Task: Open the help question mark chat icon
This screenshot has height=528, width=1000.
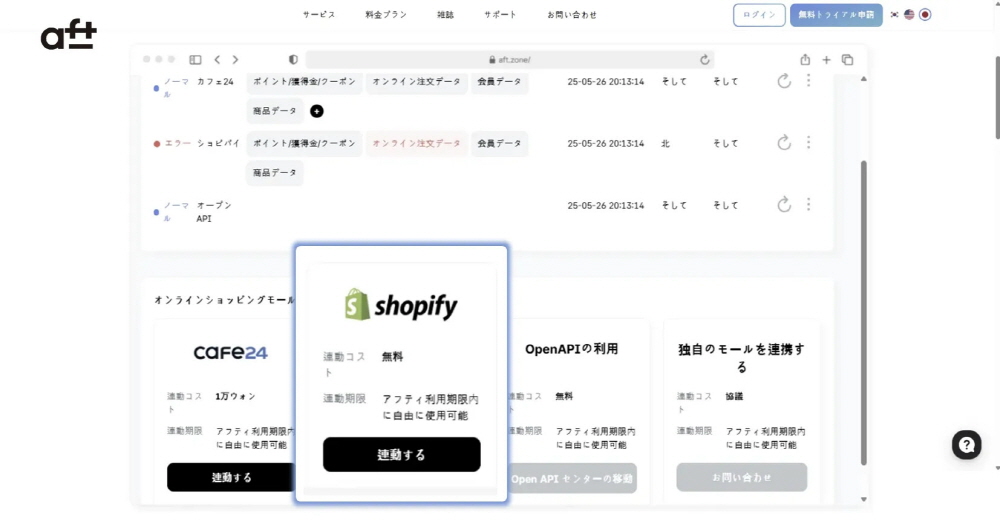Action: pos(966,444)
